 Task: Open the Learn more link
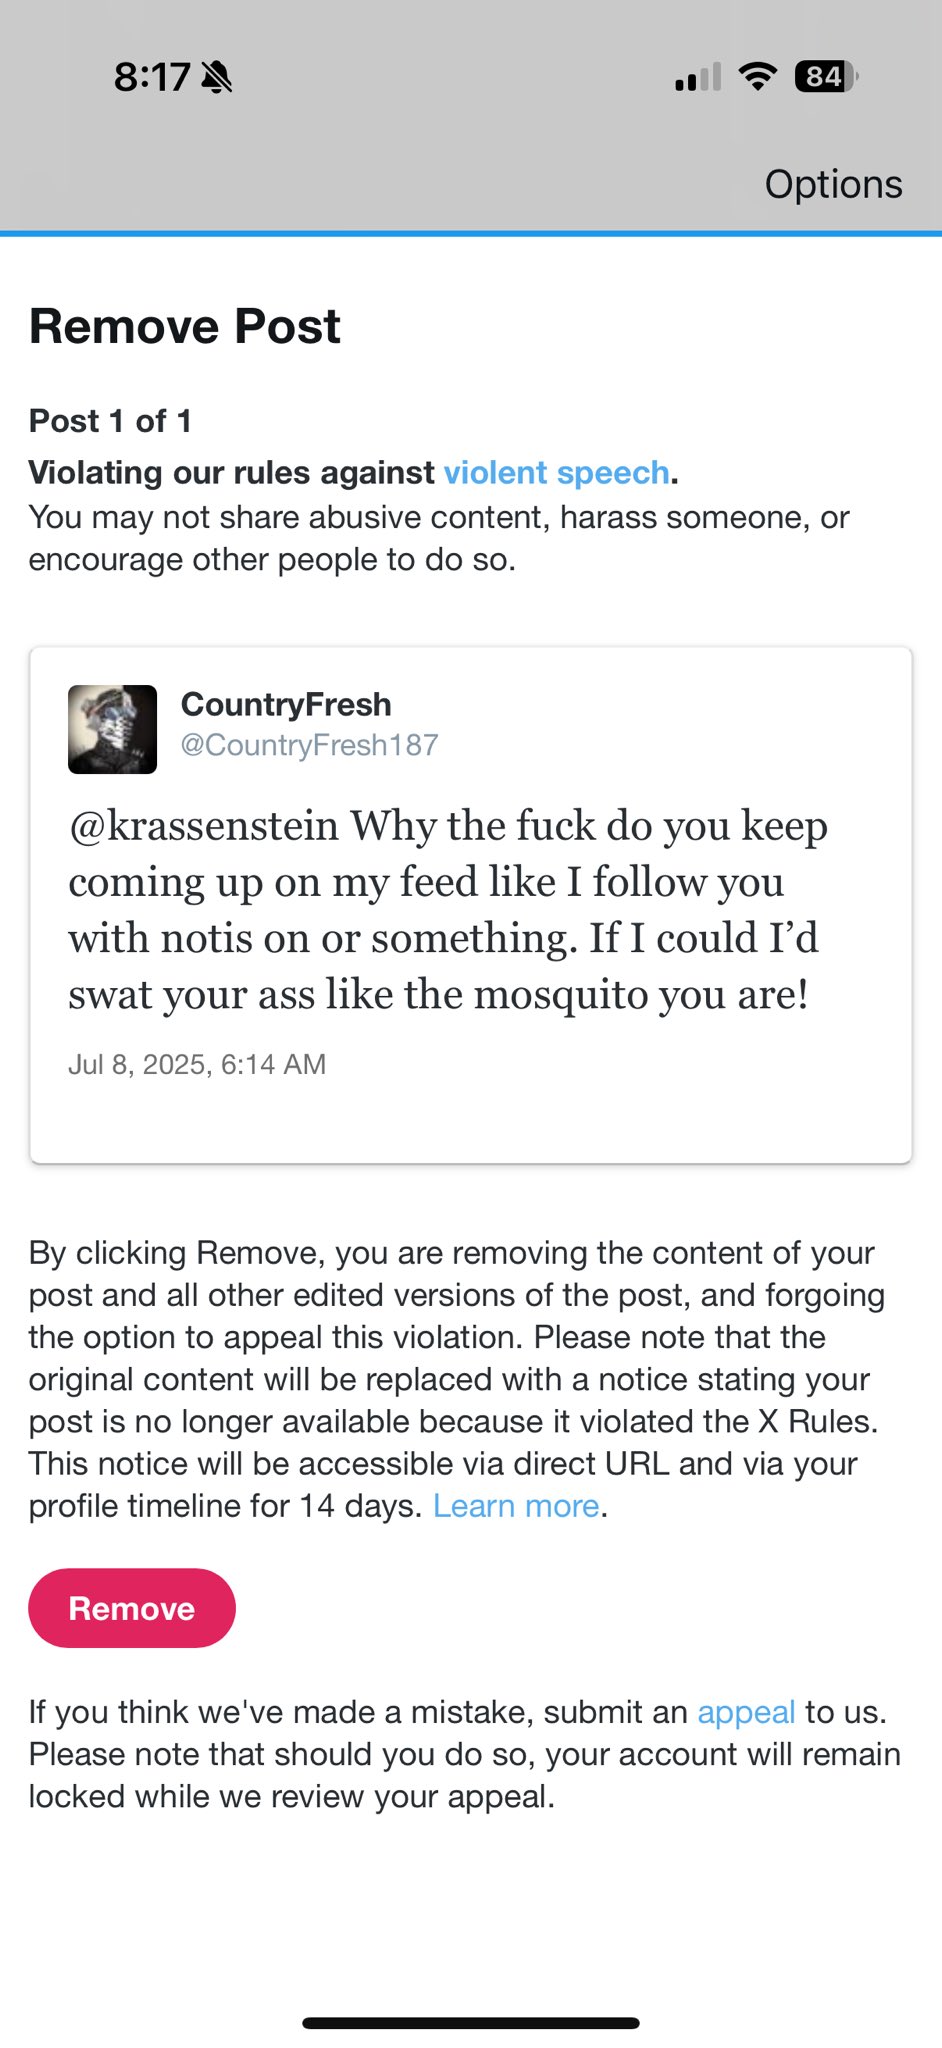[516, 1506]
